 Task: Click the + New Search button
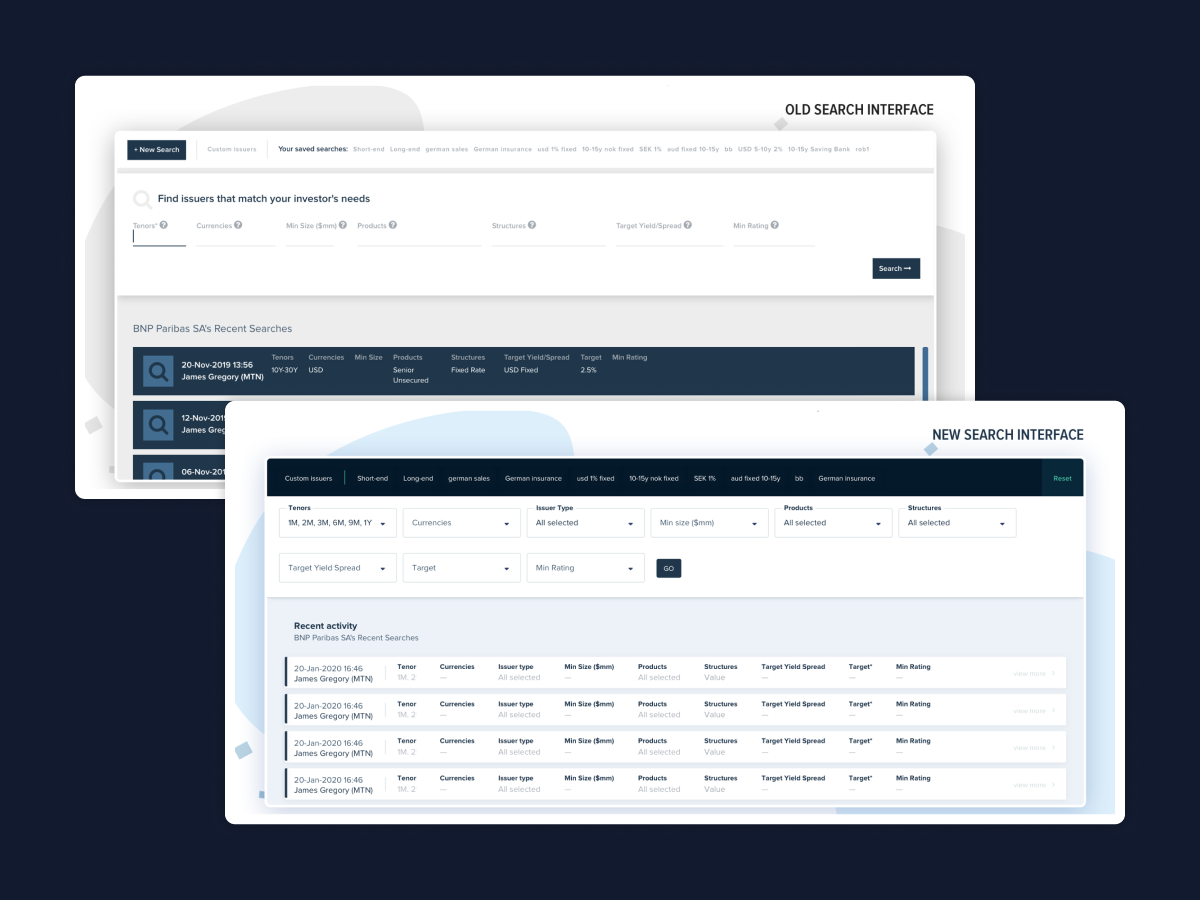(x=157, y=150)
